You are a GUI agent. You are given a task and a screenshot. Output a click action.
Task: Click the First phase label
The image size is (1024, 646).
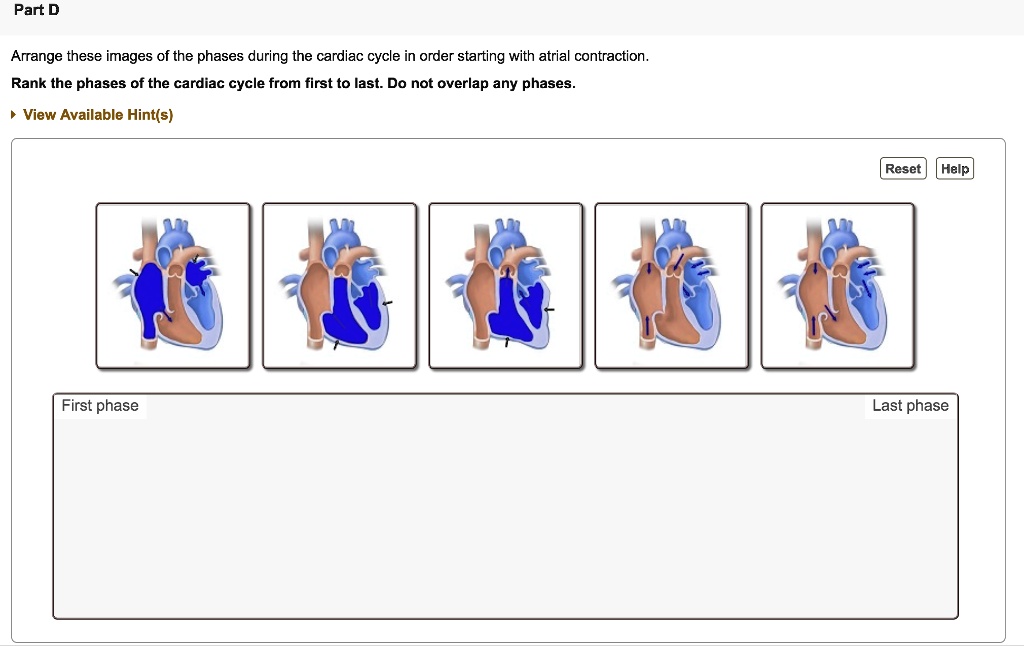click(100, 405)
